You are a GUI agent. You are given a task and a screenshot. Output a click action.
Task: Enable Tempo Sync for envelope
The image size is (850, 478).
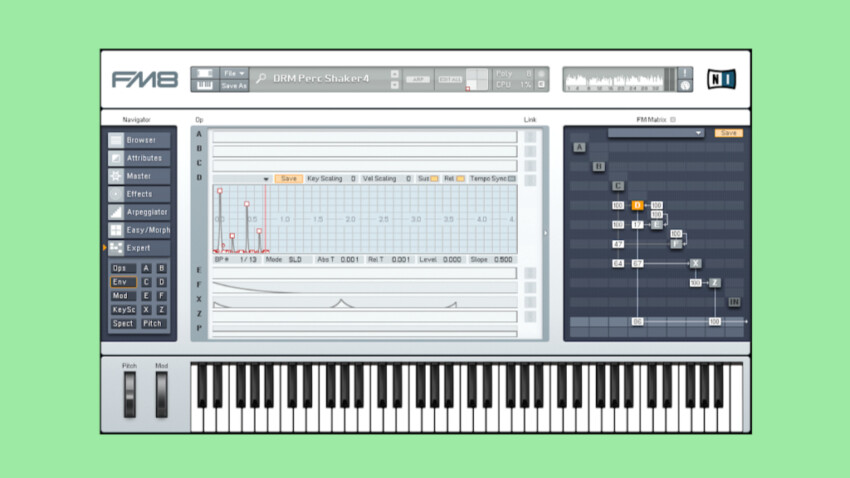[512, 178]
